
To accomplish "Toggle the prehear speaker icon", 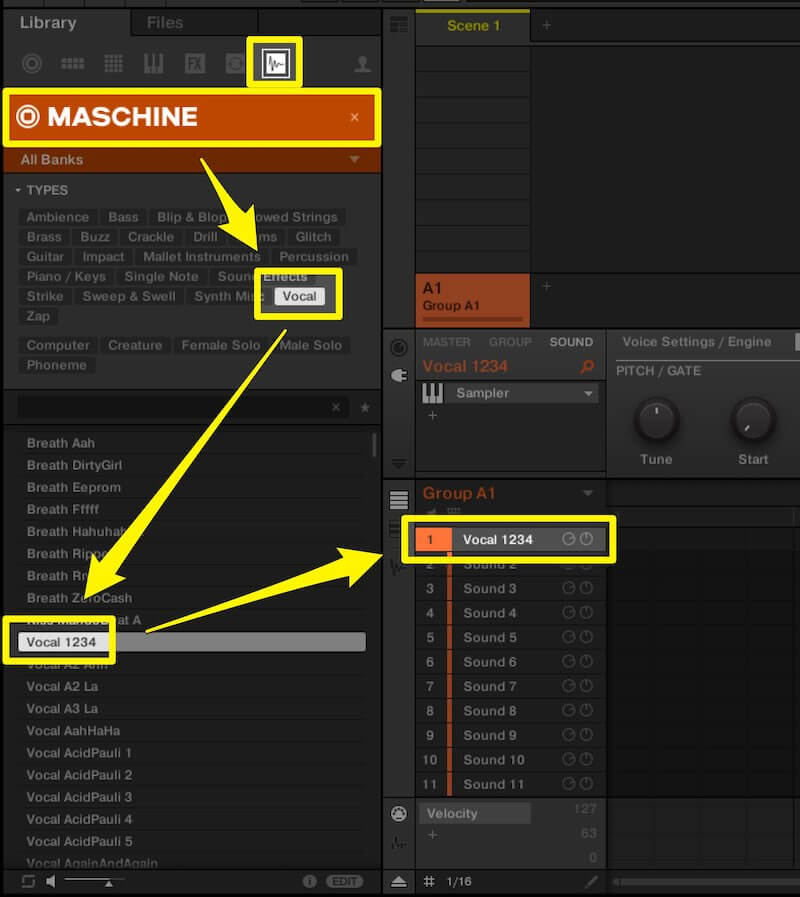I will pyautogui.click(x=51, y=881).
